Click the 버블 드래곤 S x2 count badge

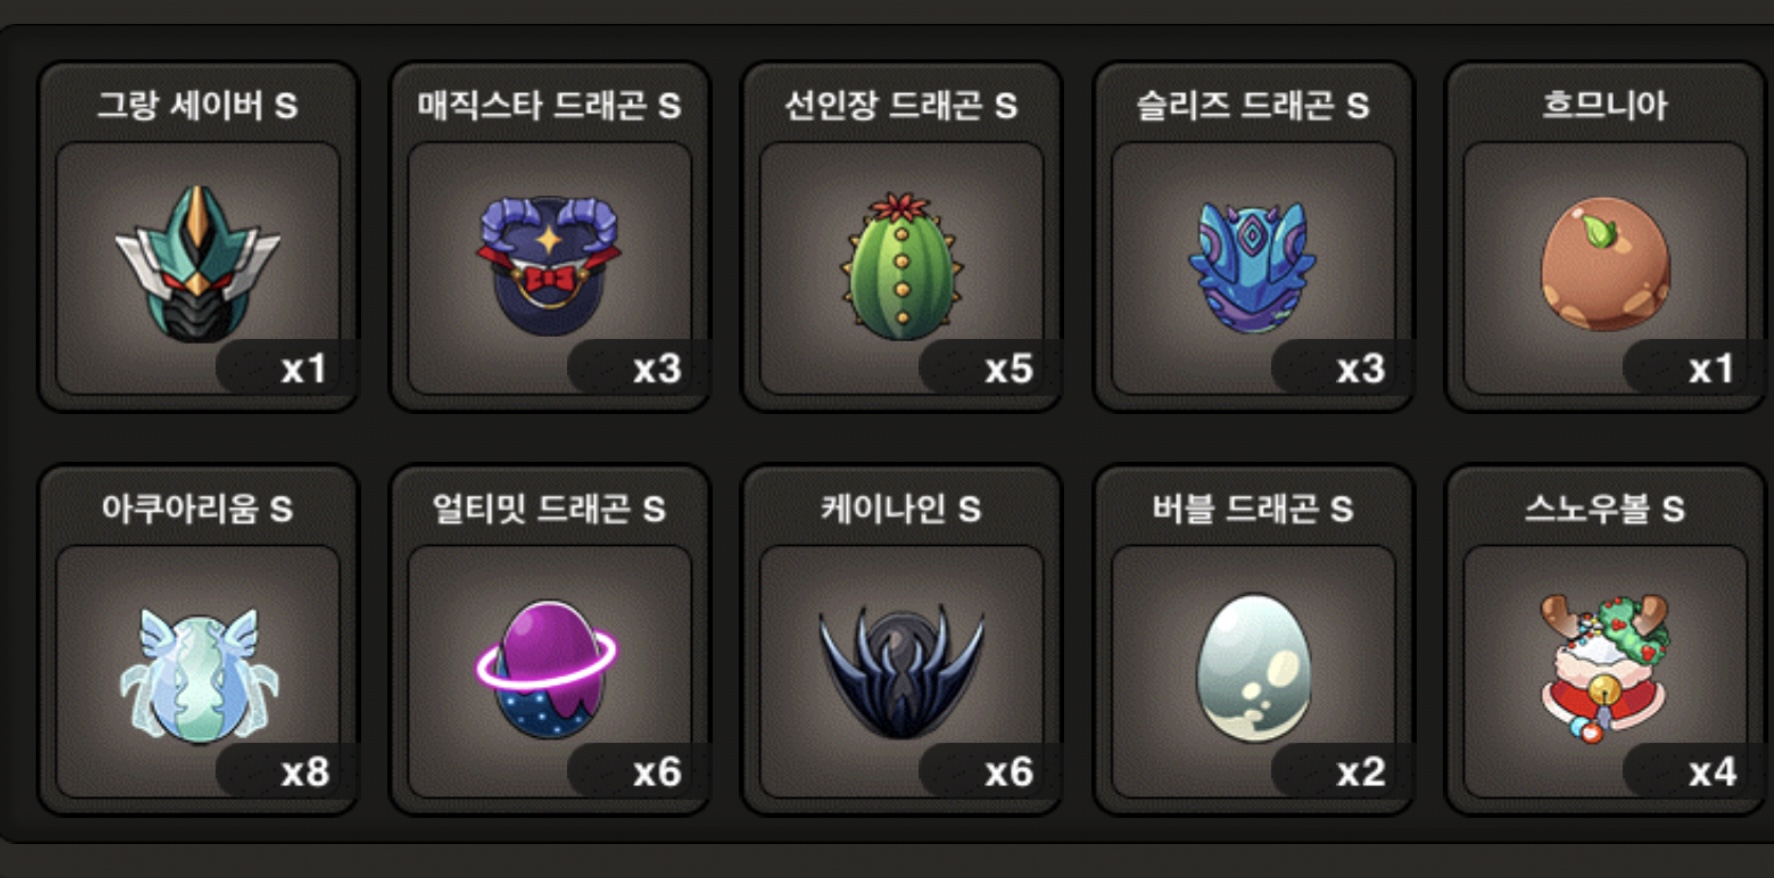1341,772
